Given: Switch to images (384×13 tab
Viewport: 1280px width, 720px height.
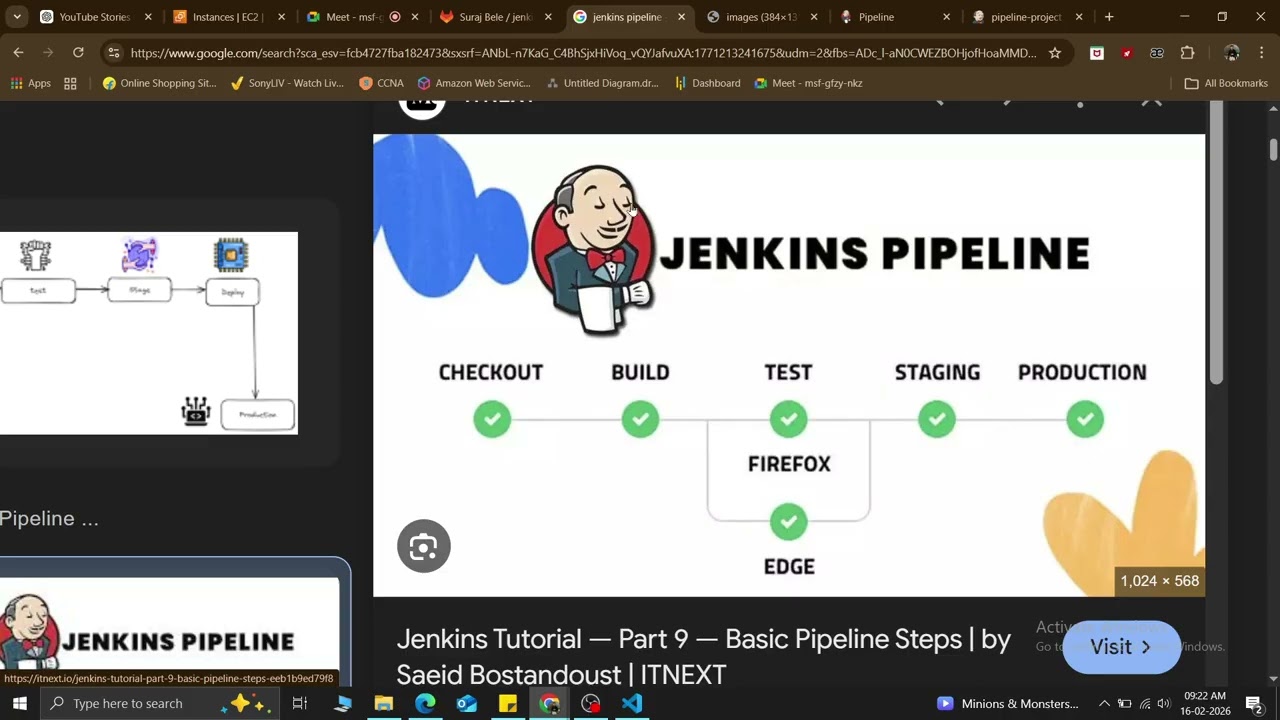Looking at the screenshot, I should click(x=762, y=17).
